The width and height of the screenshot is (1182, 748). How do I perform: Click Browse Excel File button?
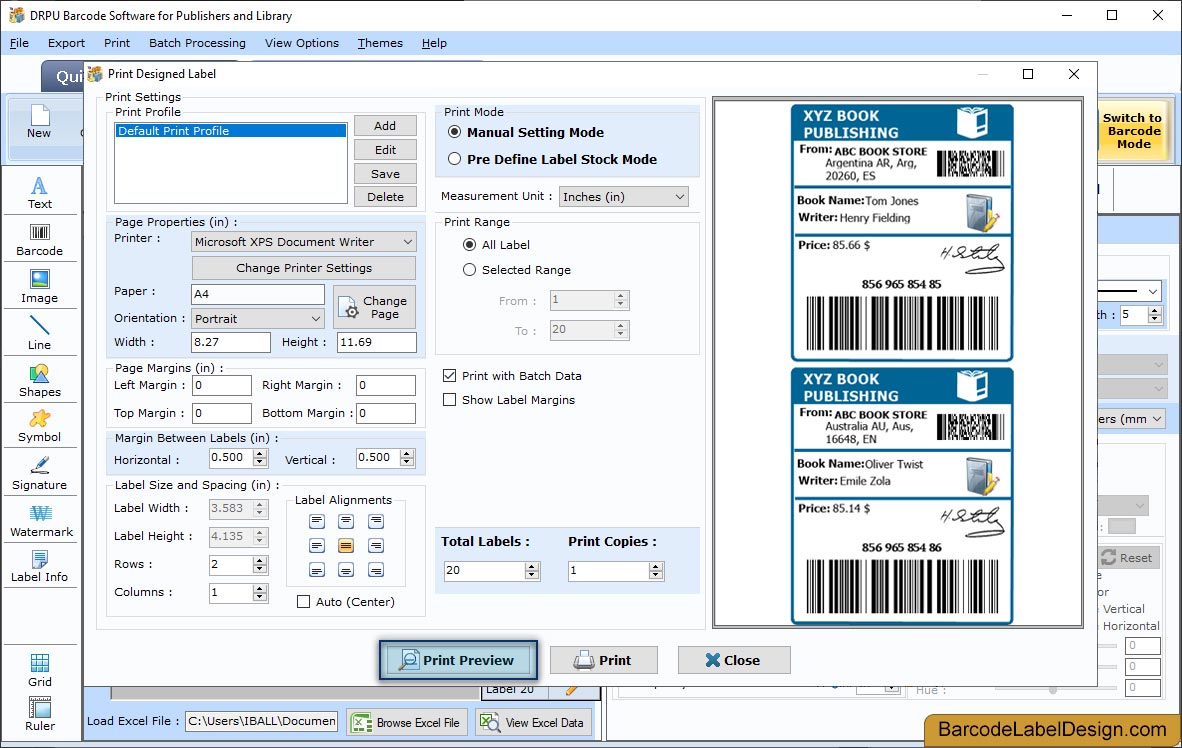click(407, 722)
